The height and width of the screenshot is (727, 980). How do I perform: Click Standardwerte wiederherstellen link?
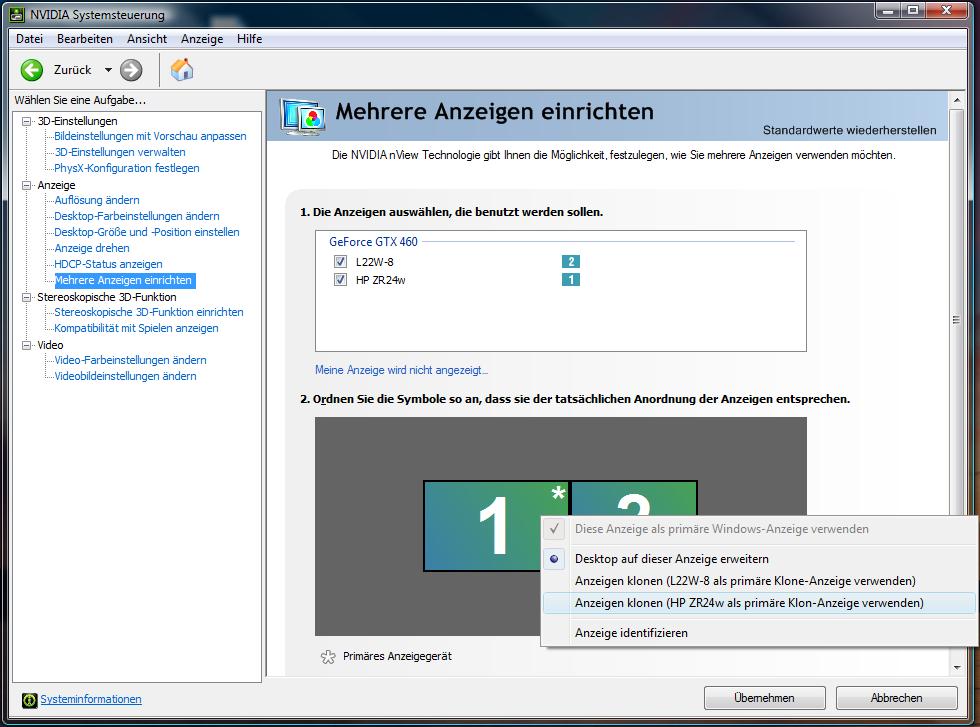coord(849,130)
